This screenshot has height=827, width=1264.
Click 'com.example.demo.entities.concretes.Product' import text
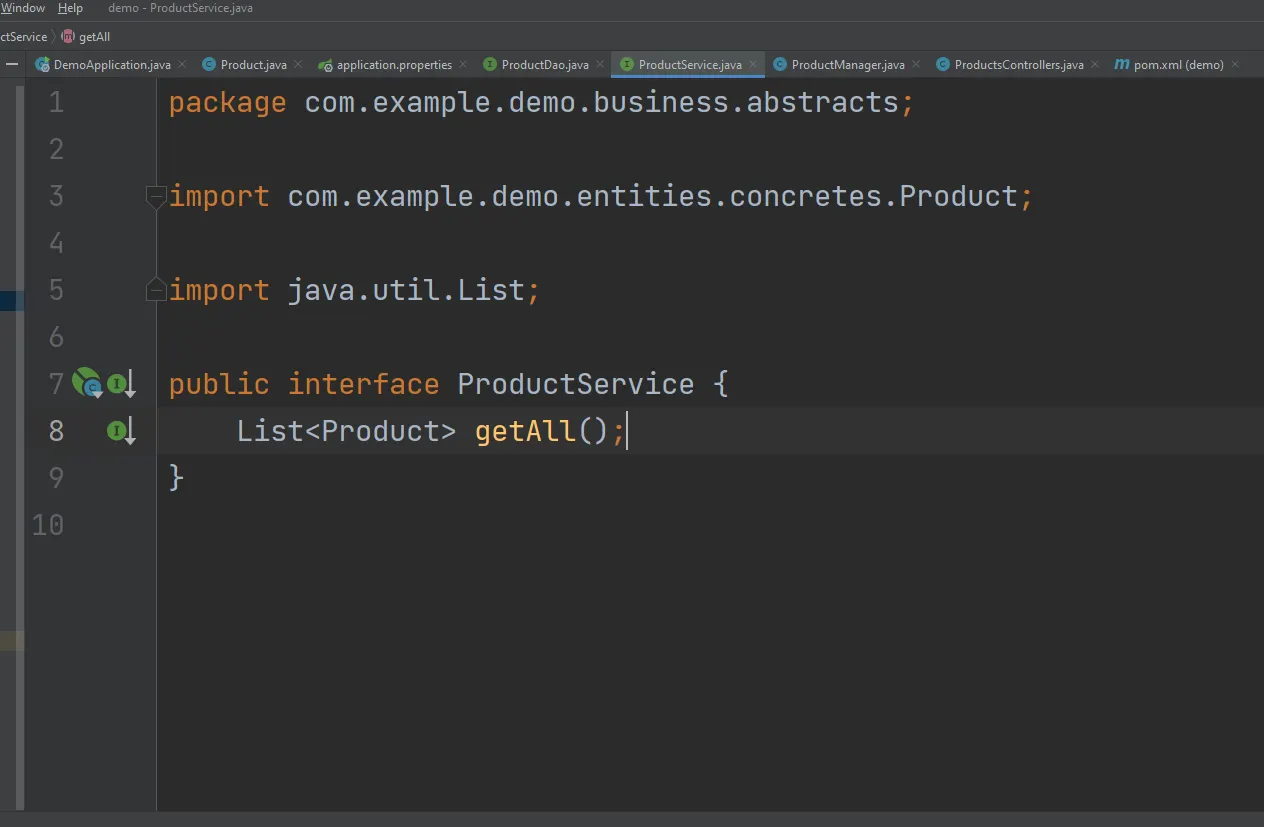pyautogui.click(x=652, y=196)
